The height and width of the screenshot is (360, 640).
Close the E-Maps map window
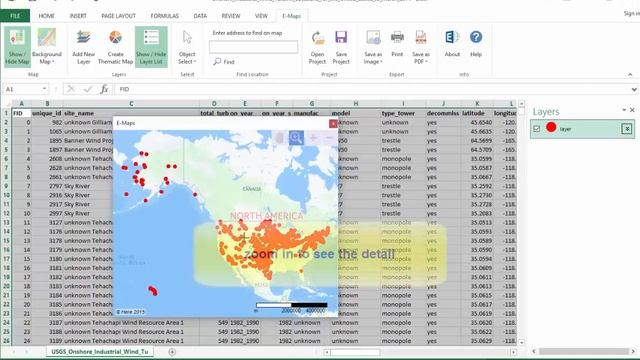(333, 124)
